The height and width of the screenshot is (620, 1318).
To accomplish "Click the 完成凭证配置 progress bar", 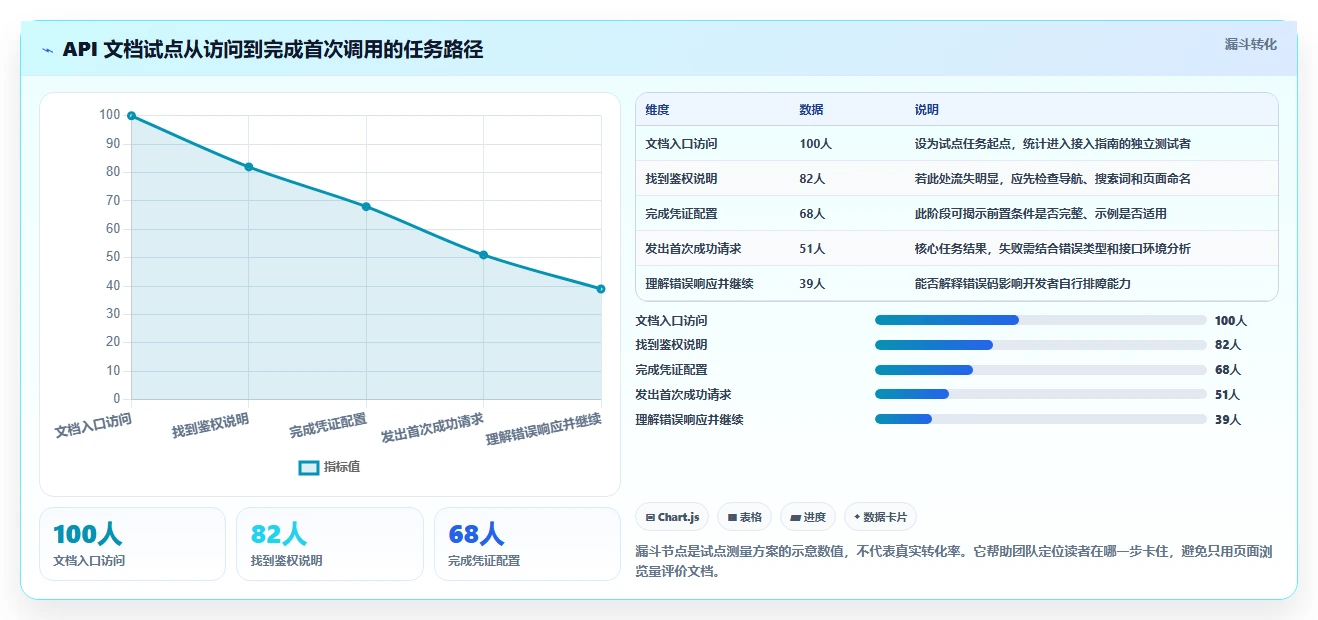I will point(1040,370).
